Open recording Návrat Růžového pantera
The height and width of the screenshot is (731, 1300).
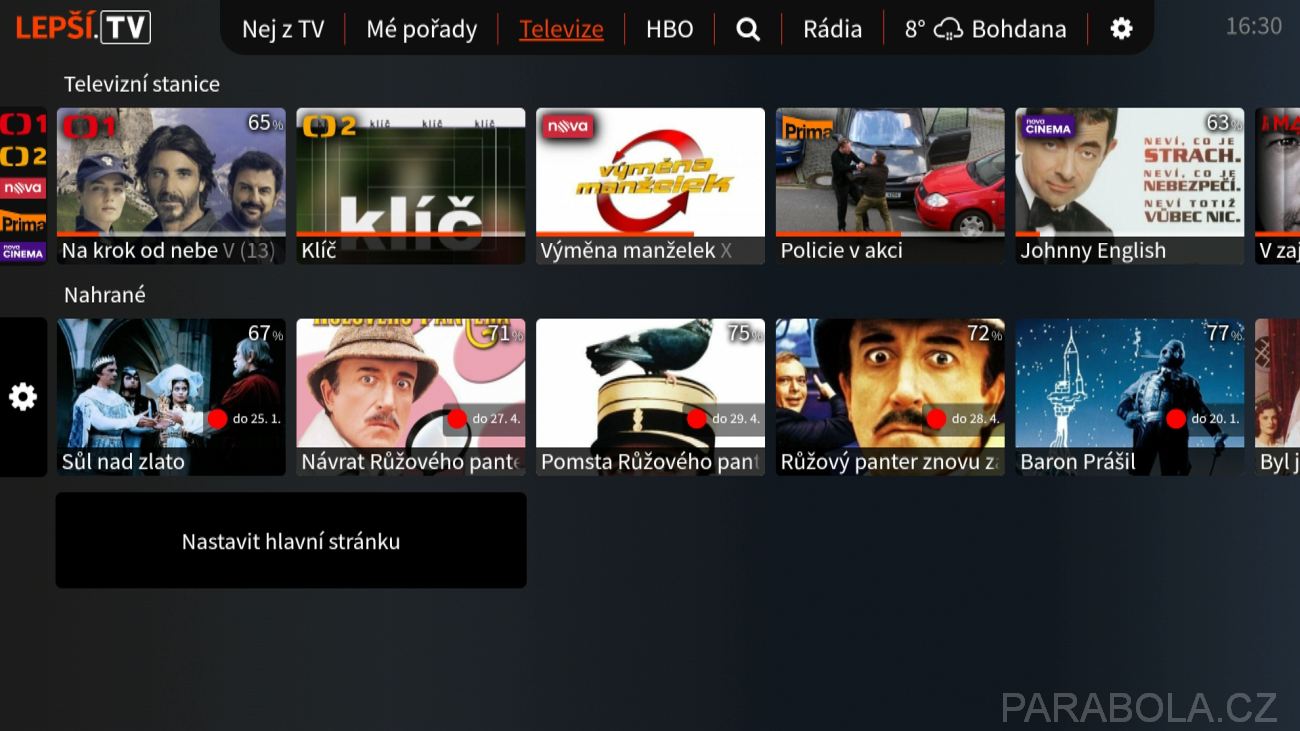pos(411,397)
